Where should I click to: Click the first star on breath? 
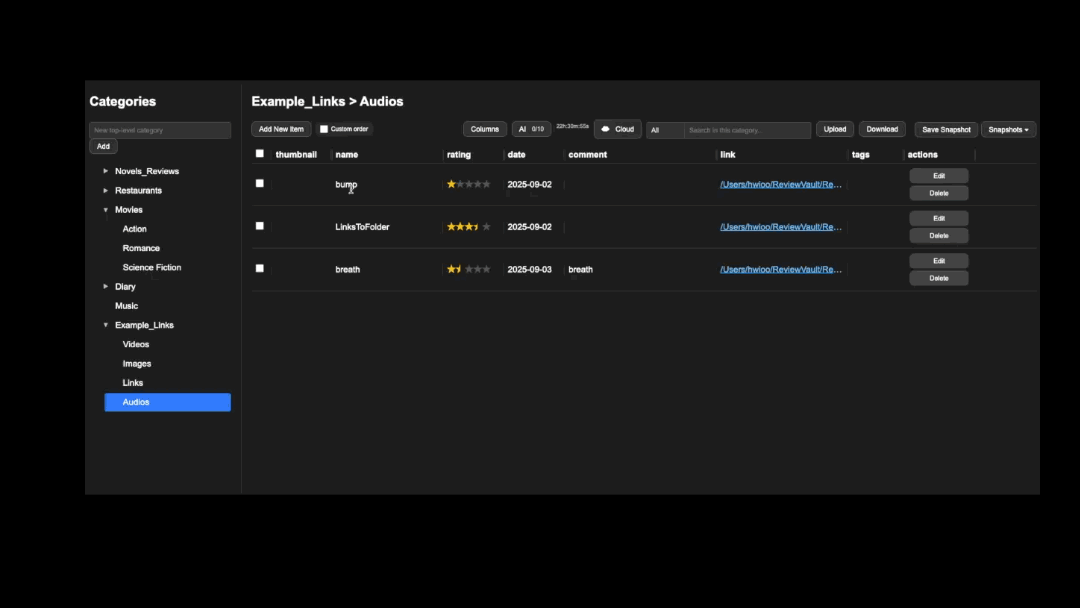click(450, 269)
